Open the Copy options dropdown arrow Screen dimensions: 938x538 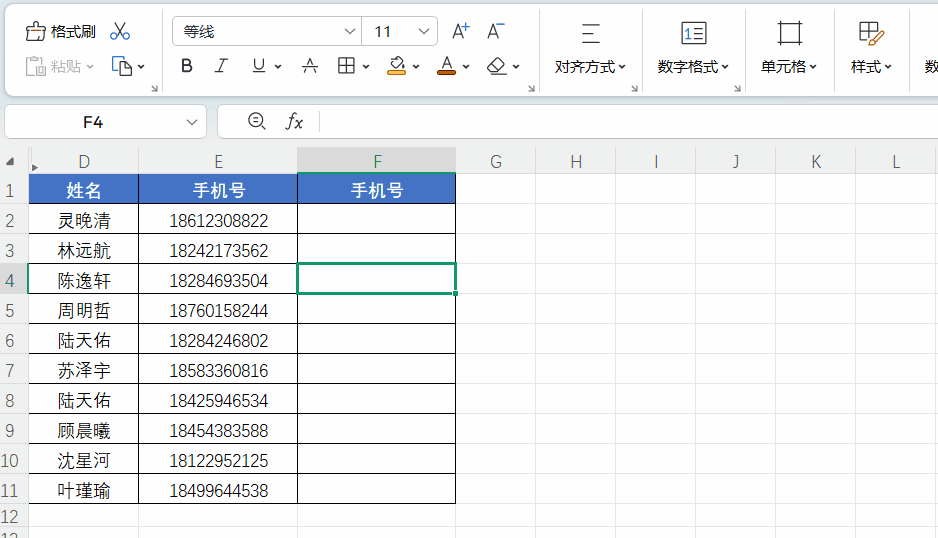141,67
